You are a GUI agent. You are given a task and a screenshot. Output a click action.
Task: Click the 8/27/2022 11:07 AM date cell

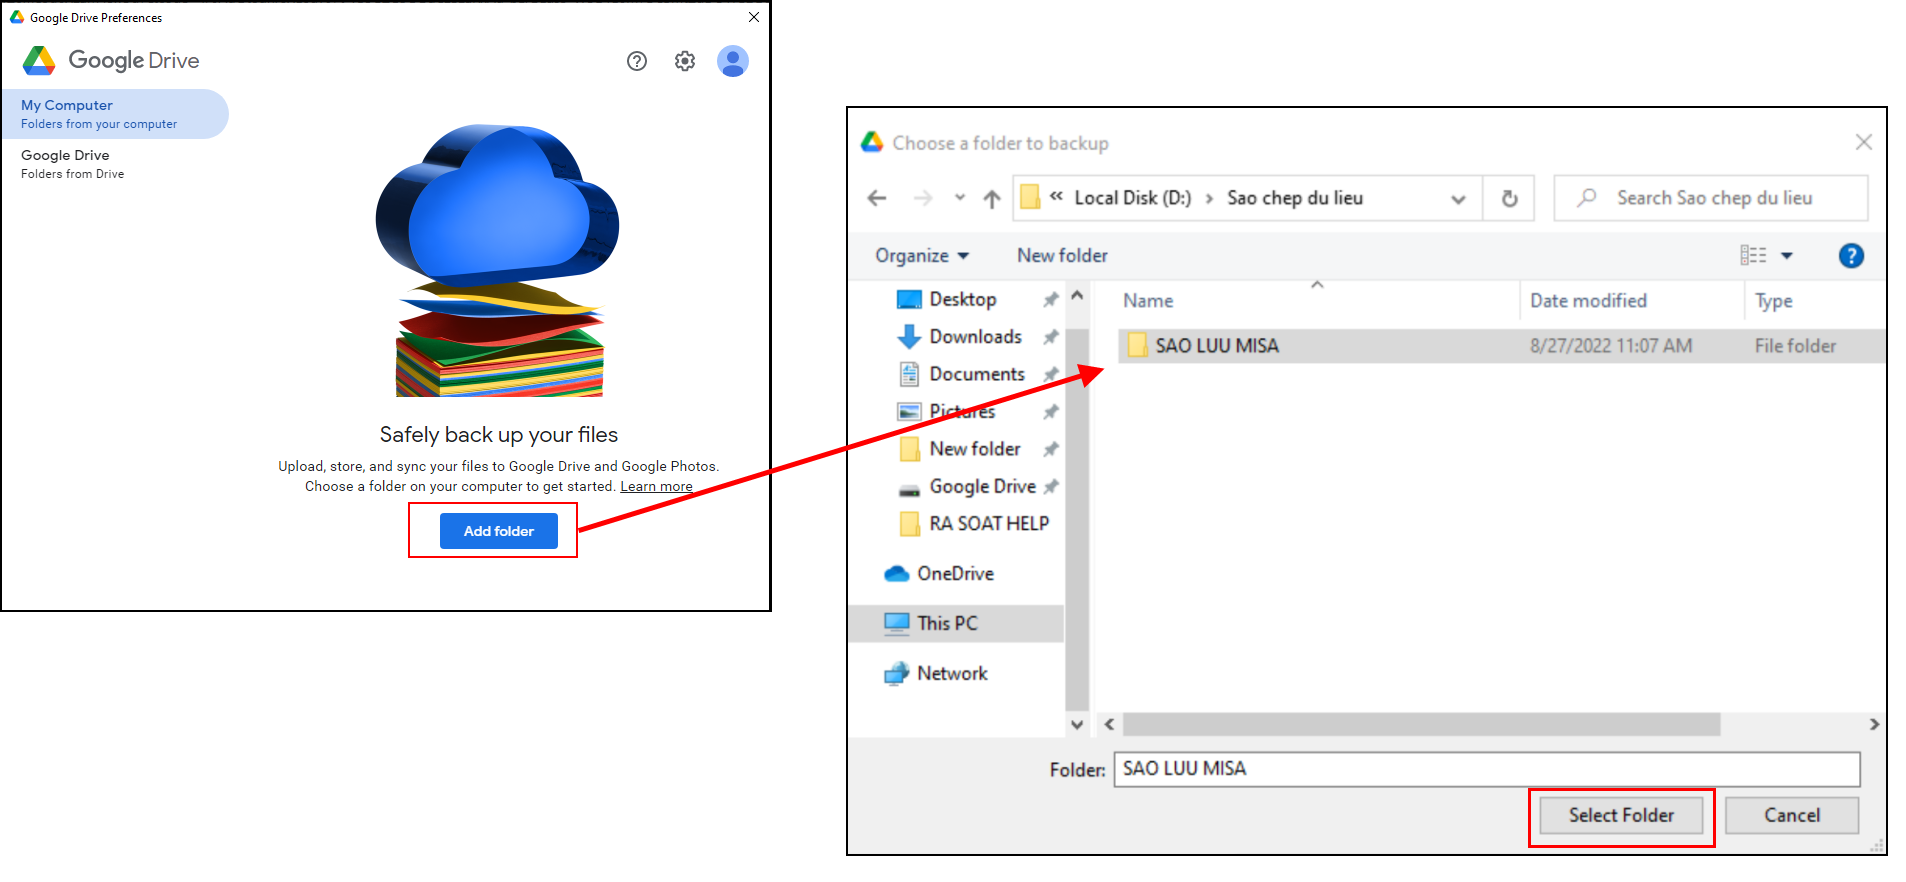pos(1610,346)
